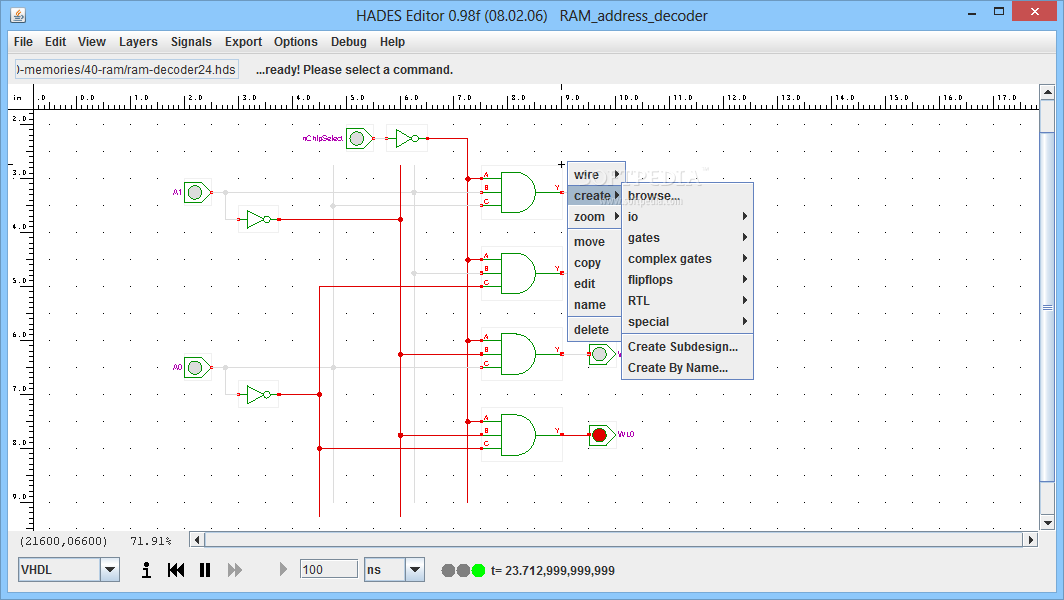Expand the io component submenu
1064x600 pixels.
687,217
